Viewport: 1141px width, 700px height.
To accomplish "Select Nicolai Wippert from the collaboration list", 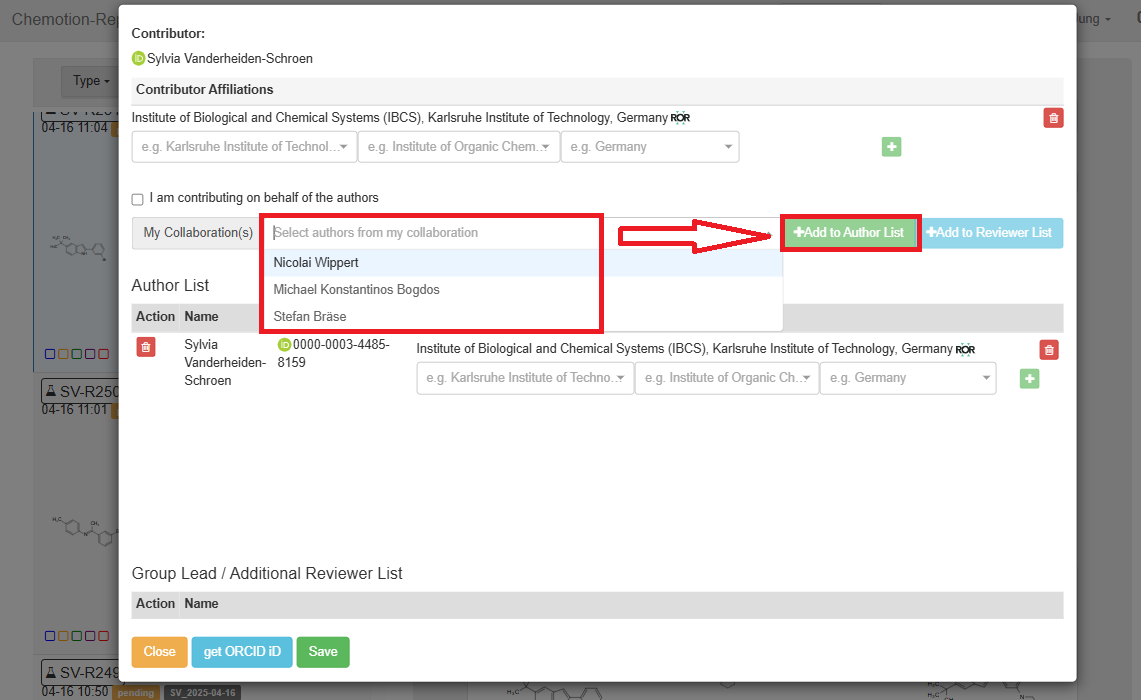I will click(x=316, y=263).
